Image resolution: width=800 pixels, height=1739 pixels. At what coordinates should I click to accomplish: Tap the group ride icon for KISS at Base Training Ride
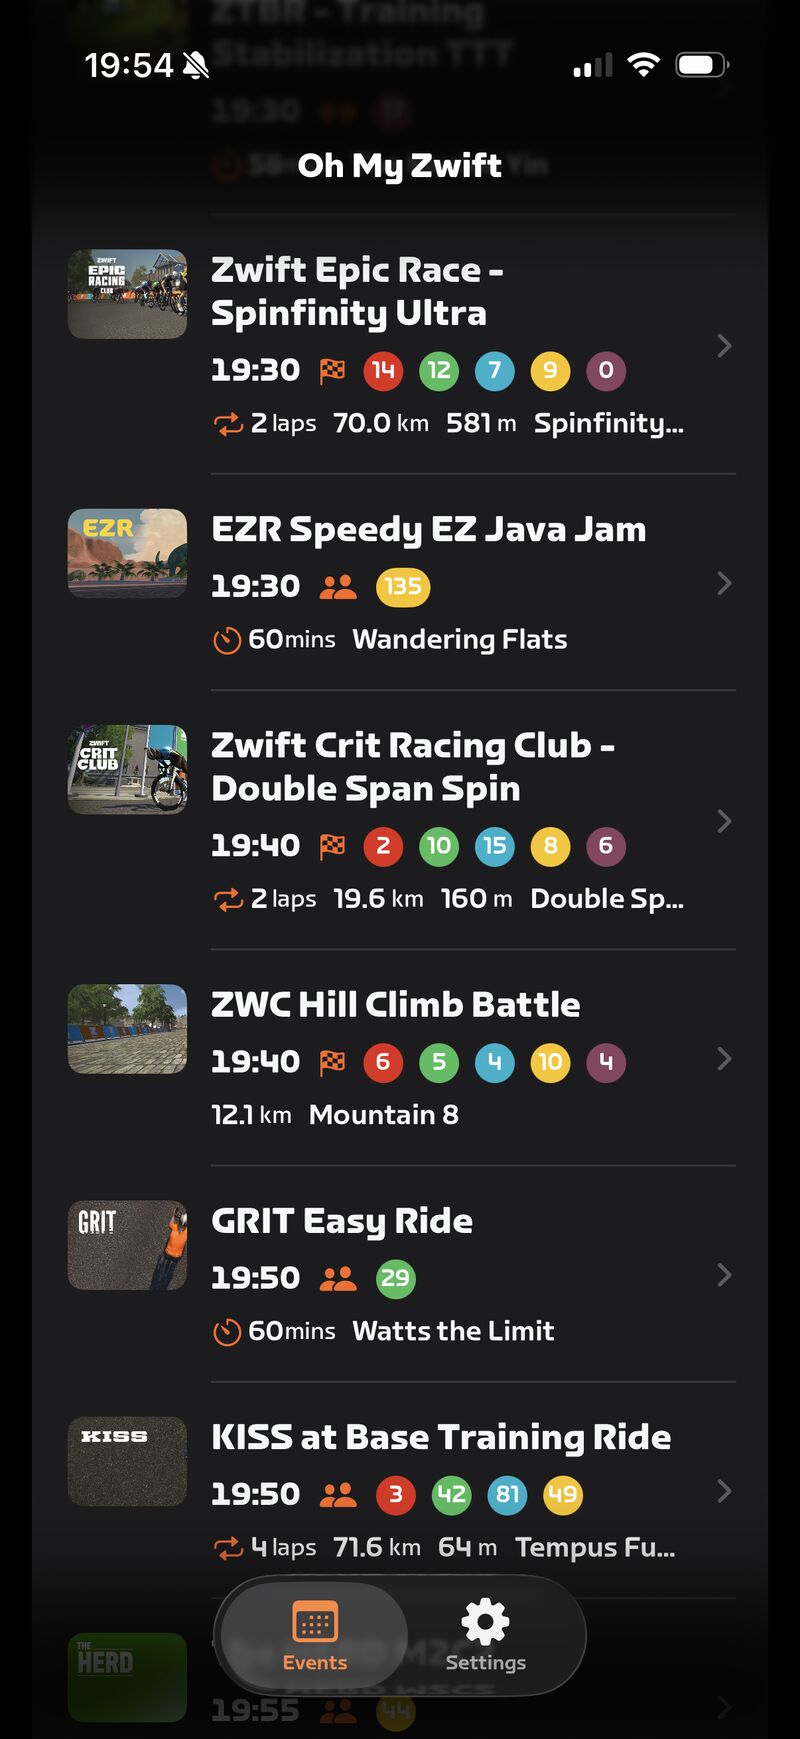pos(338,1495)
